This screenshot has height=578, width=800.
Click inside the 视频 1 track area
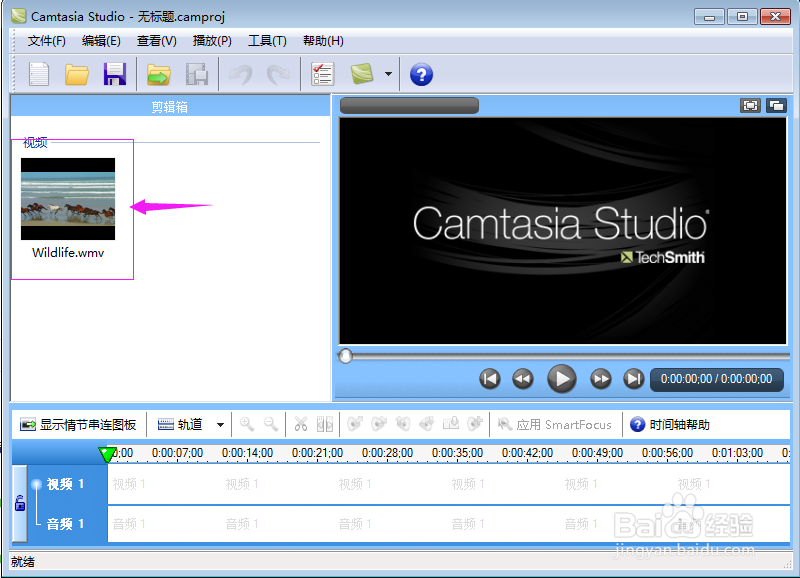449,484
